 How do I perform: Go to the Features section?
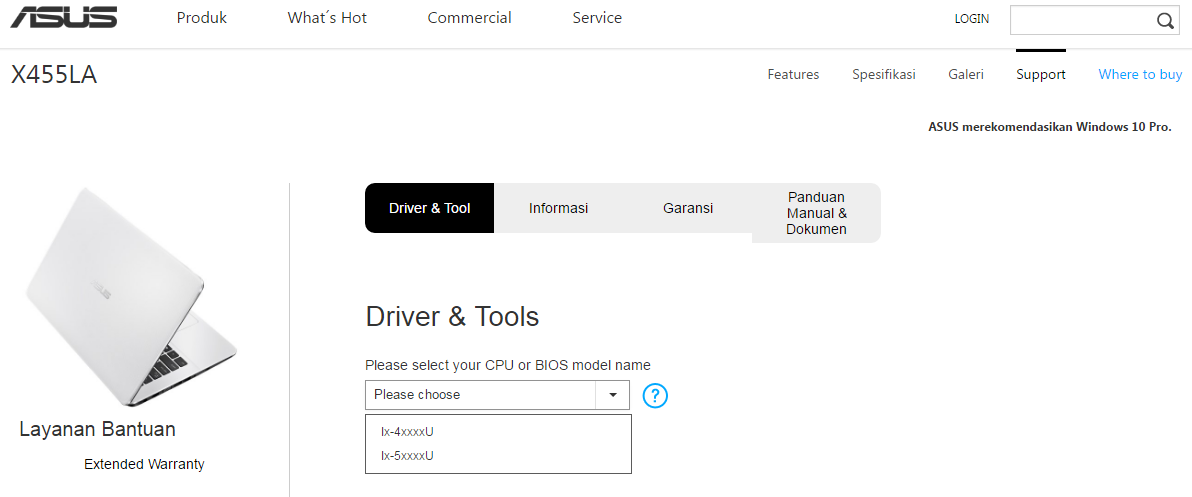(x=793, y=75)
